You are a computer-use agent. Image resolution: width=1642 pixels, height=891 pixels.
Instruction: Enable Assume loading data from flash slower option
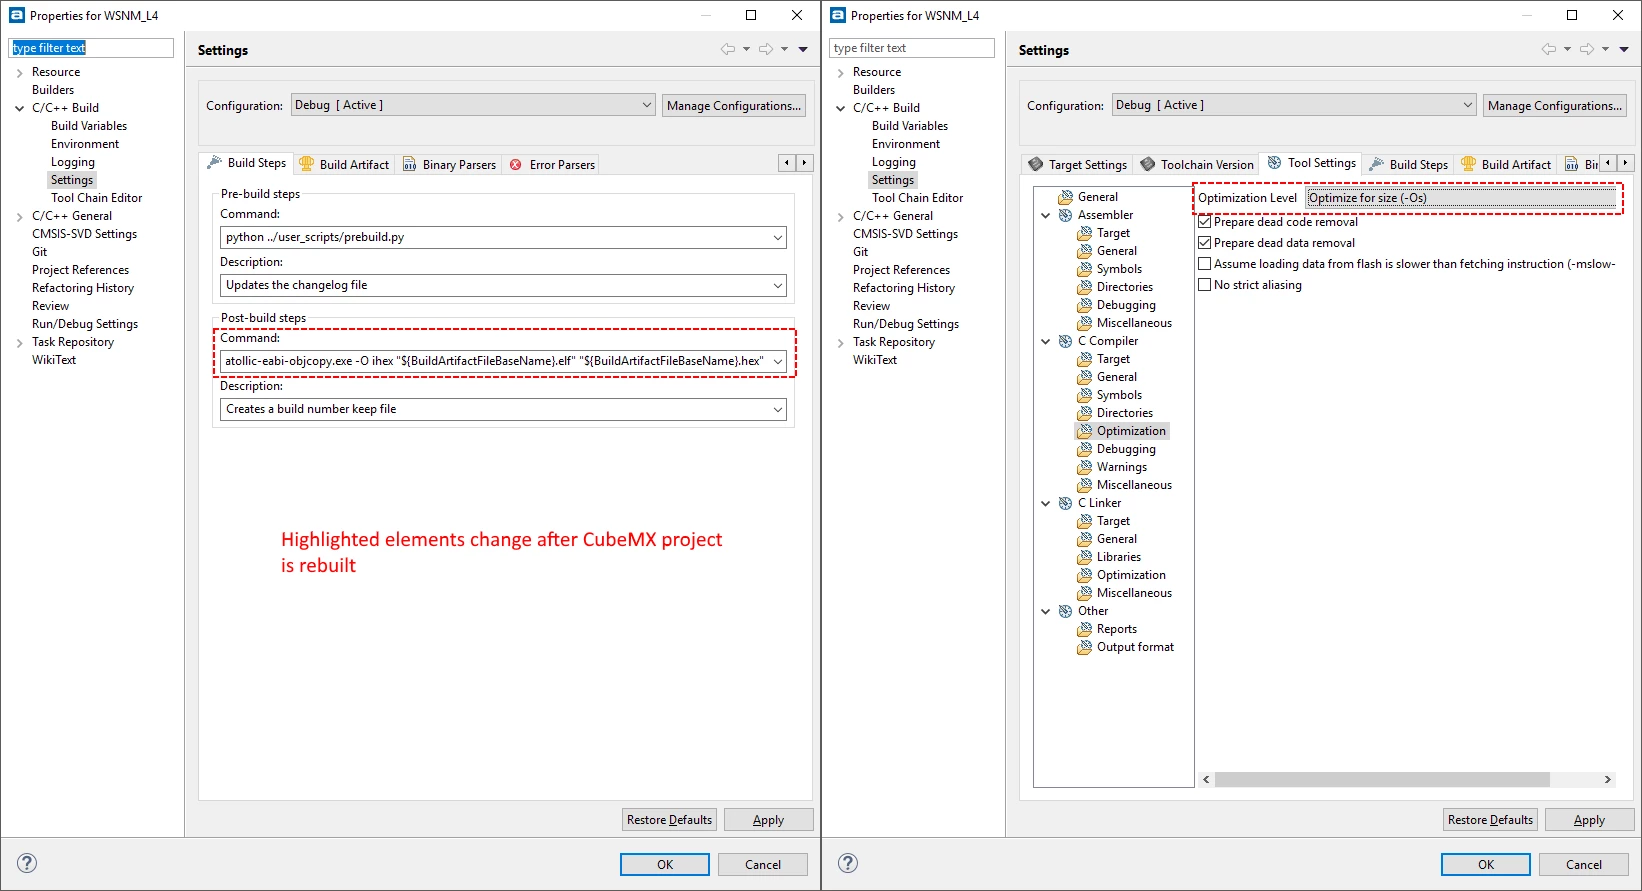tap(1205, 264)
